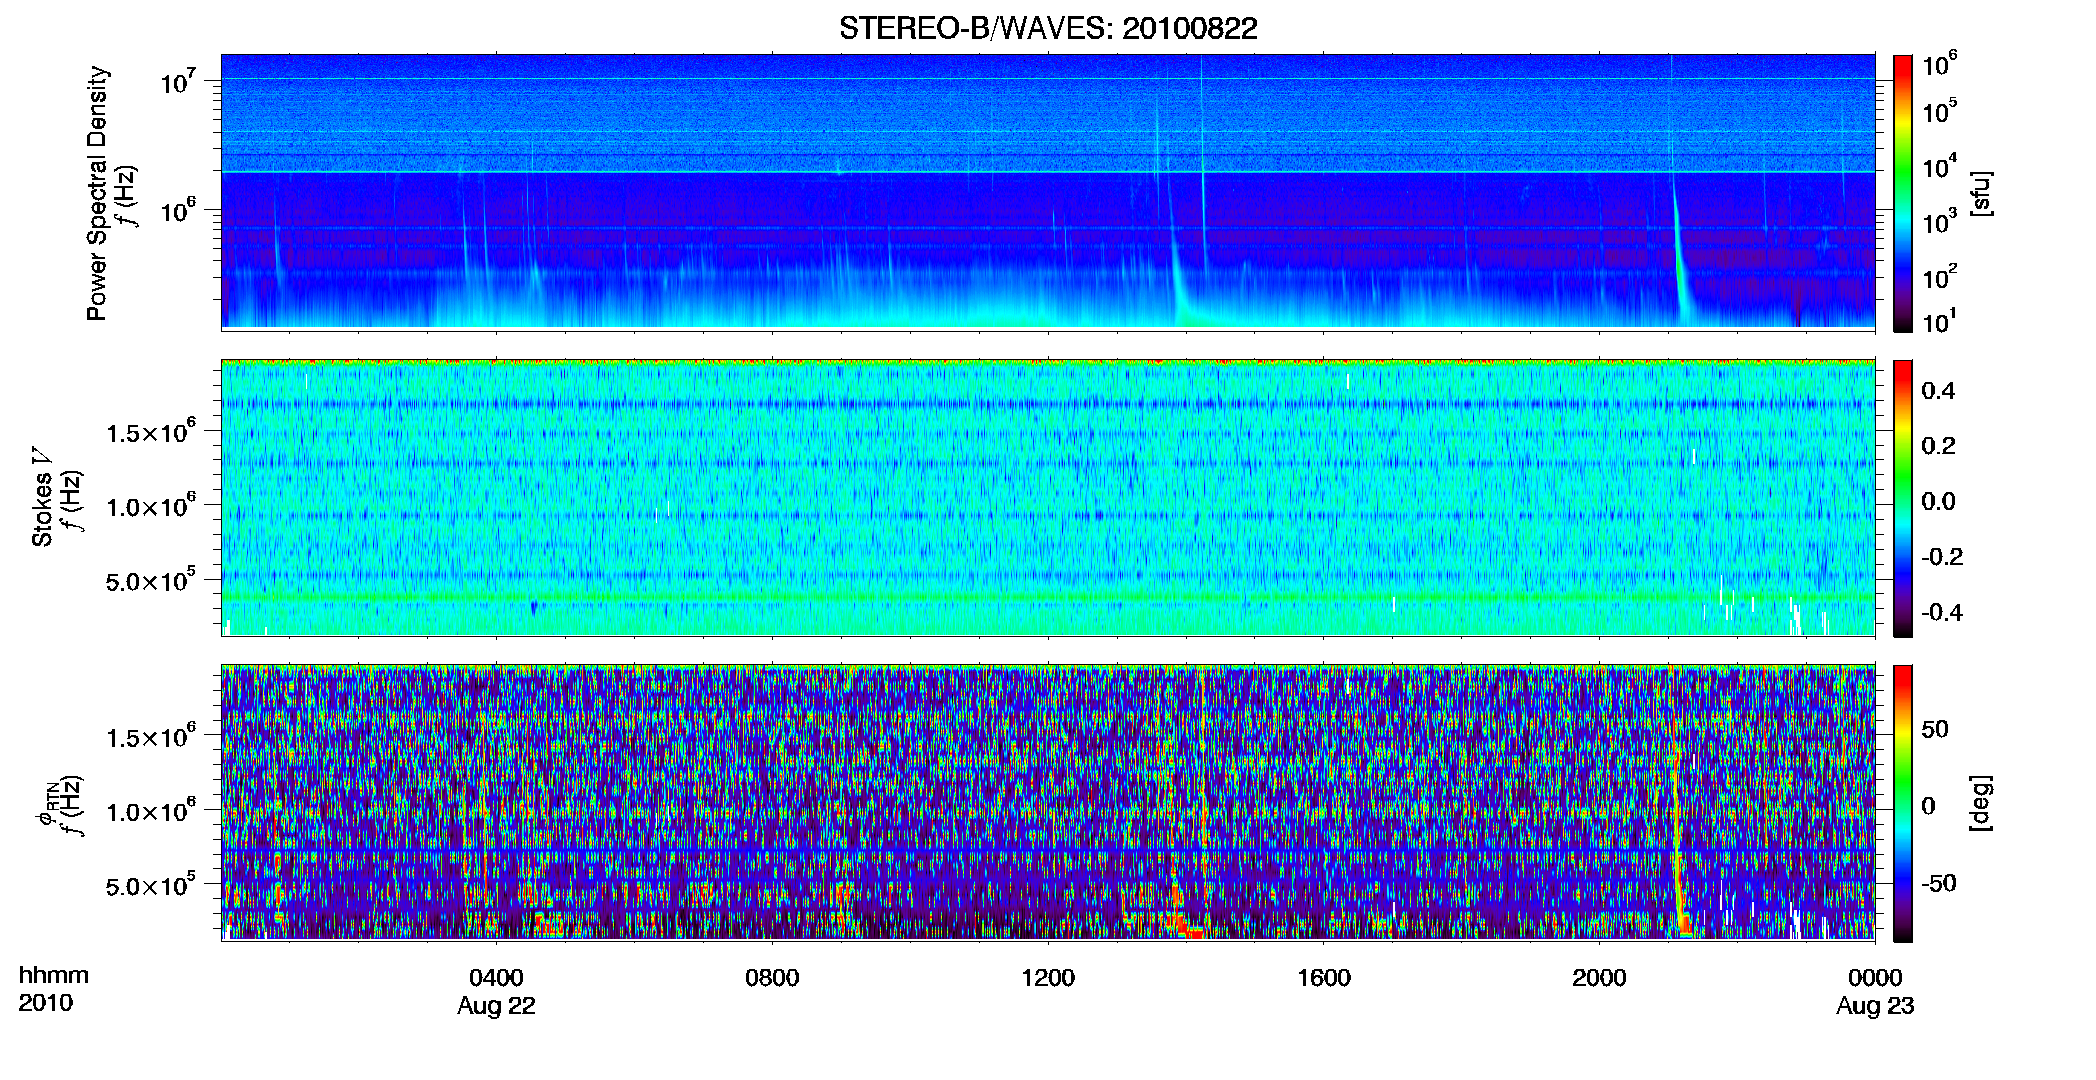This screenshot has height=1080, width=2096.
Task: Click the 2000 time tick label
Action: (x=1599, y=978)
